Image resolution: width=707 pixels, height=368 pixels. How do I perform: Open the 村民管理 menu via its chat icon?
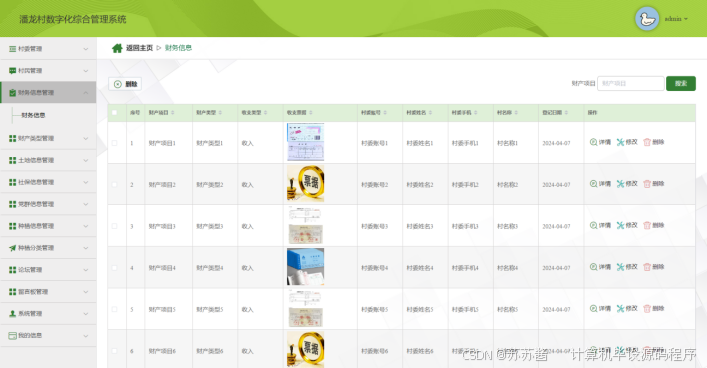click(13, 71)
